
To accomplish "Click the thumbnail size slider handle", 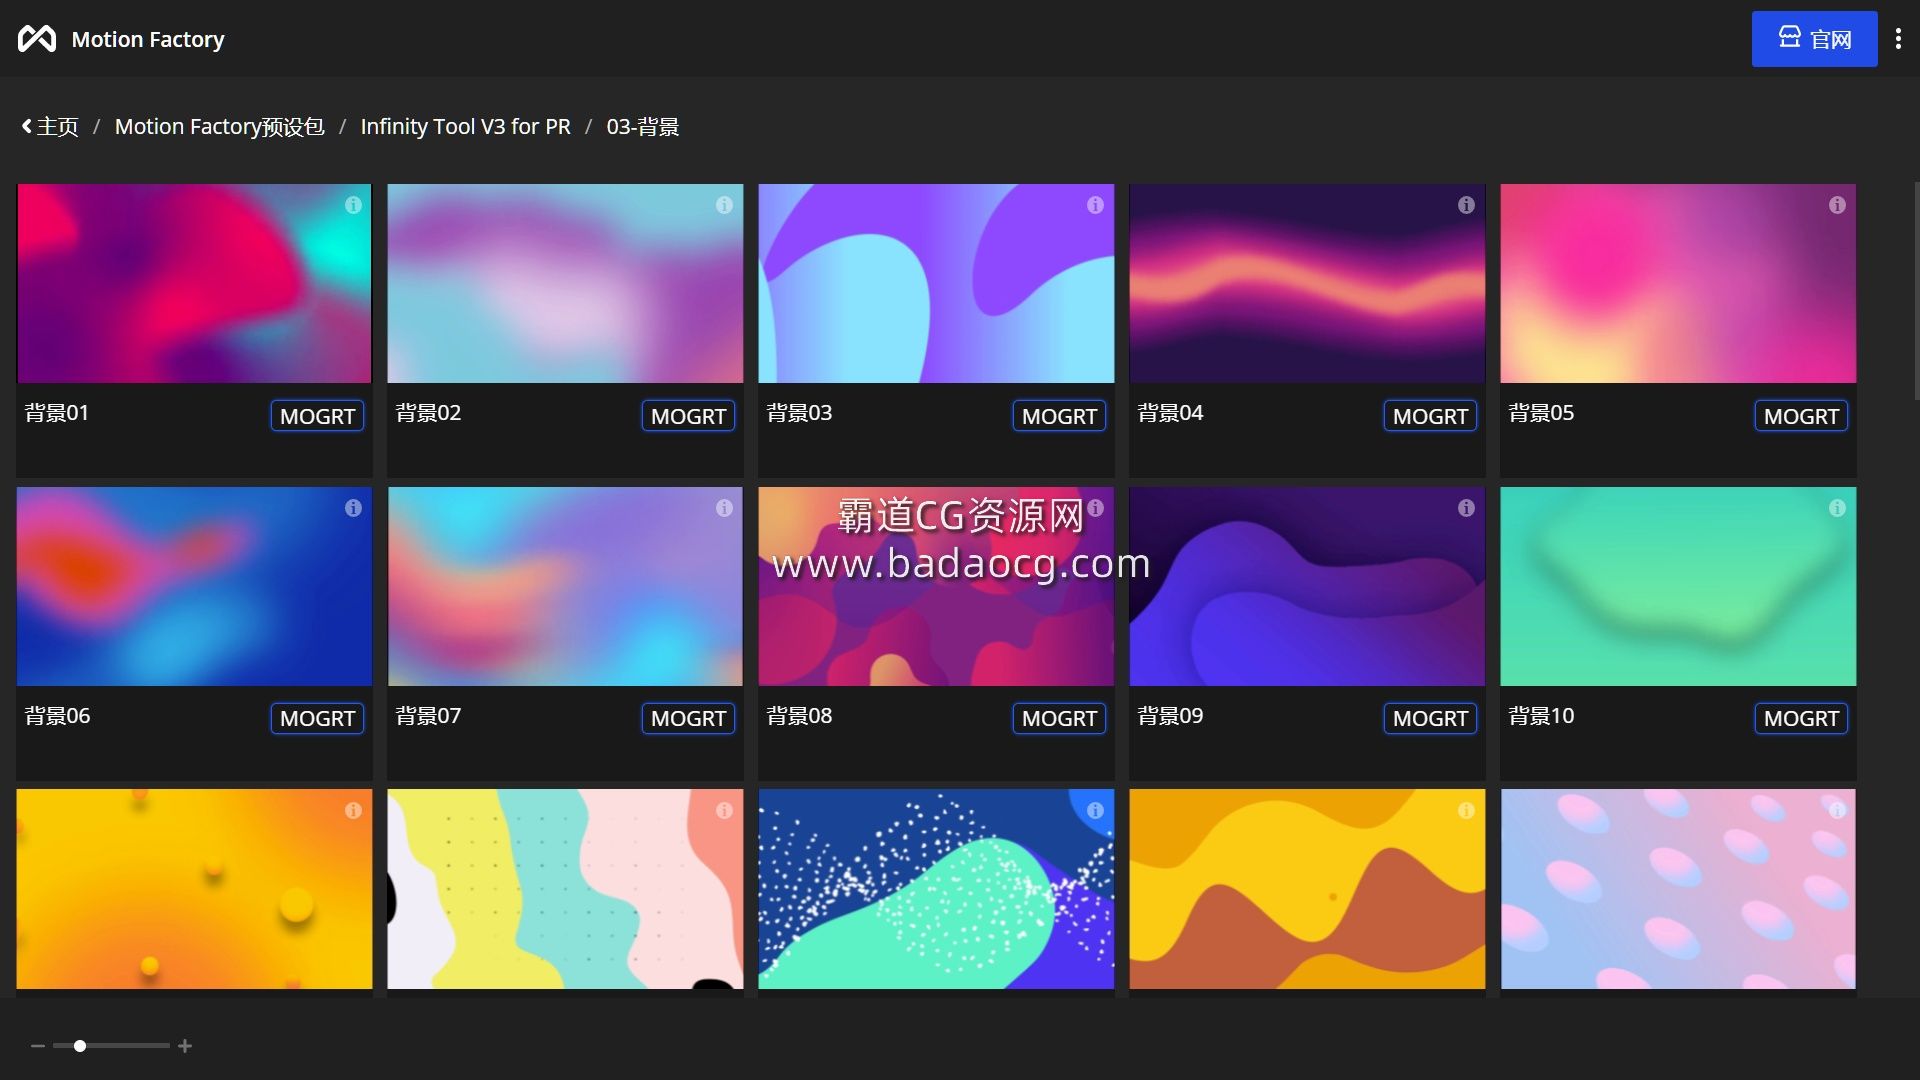I will pos(80,1046).
